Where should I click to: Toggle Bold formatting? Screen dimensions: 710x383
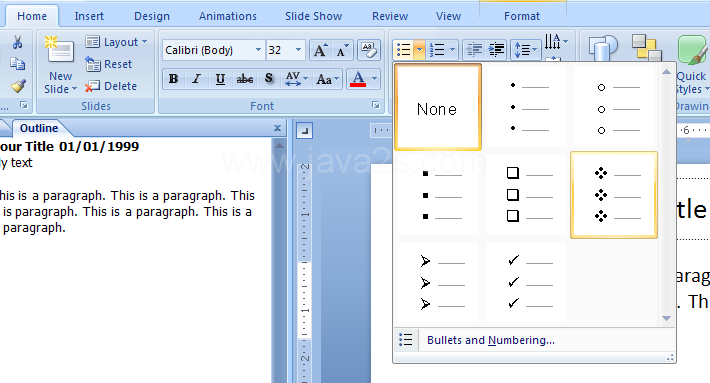click(x=173, y=79)
